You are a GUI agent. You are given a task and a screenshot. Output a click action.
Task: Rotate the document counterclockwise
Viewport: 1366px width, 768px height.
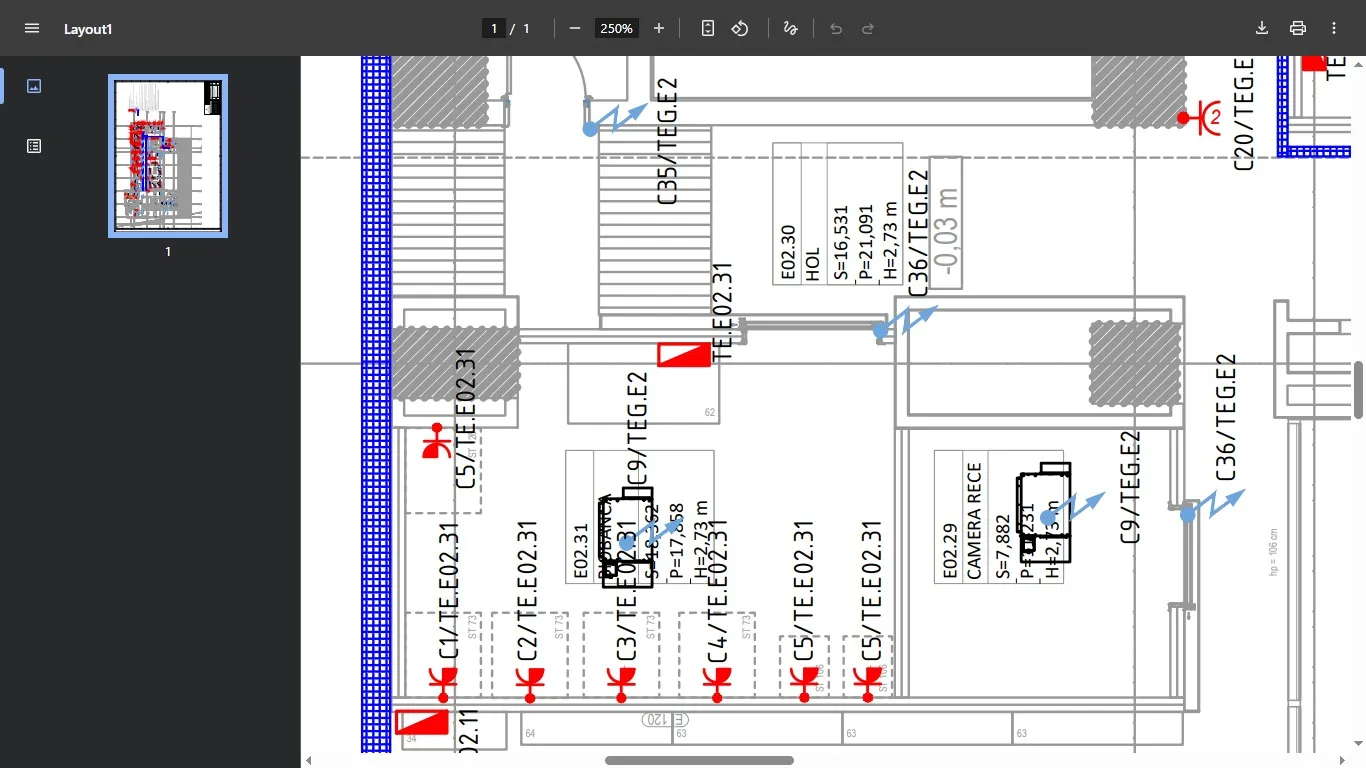coord(740,28)
